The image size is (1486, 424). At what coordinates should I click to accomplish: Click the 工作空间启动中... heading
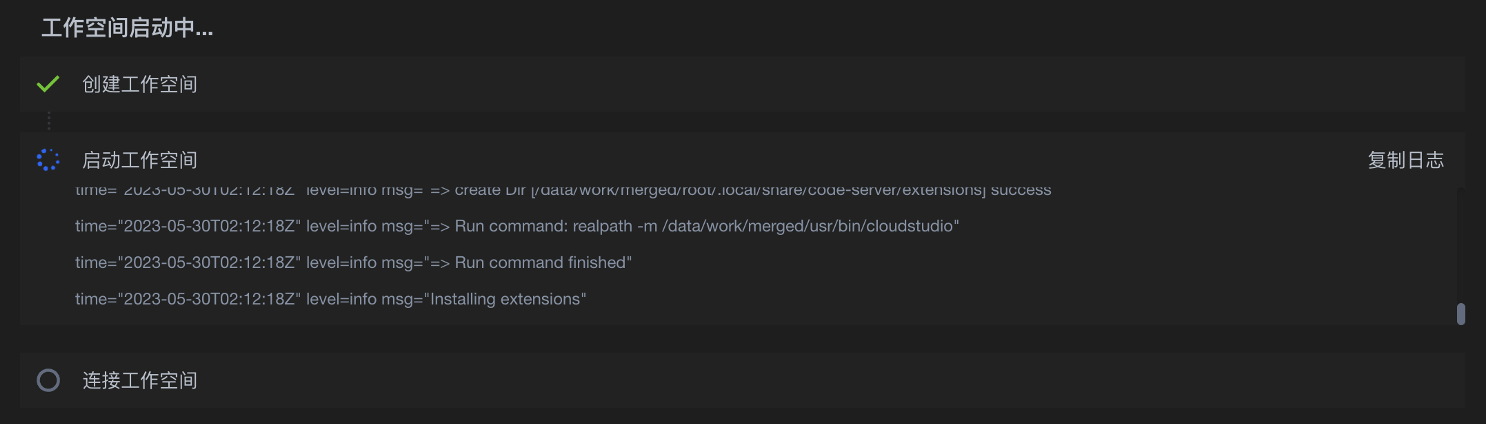(127, 28)
